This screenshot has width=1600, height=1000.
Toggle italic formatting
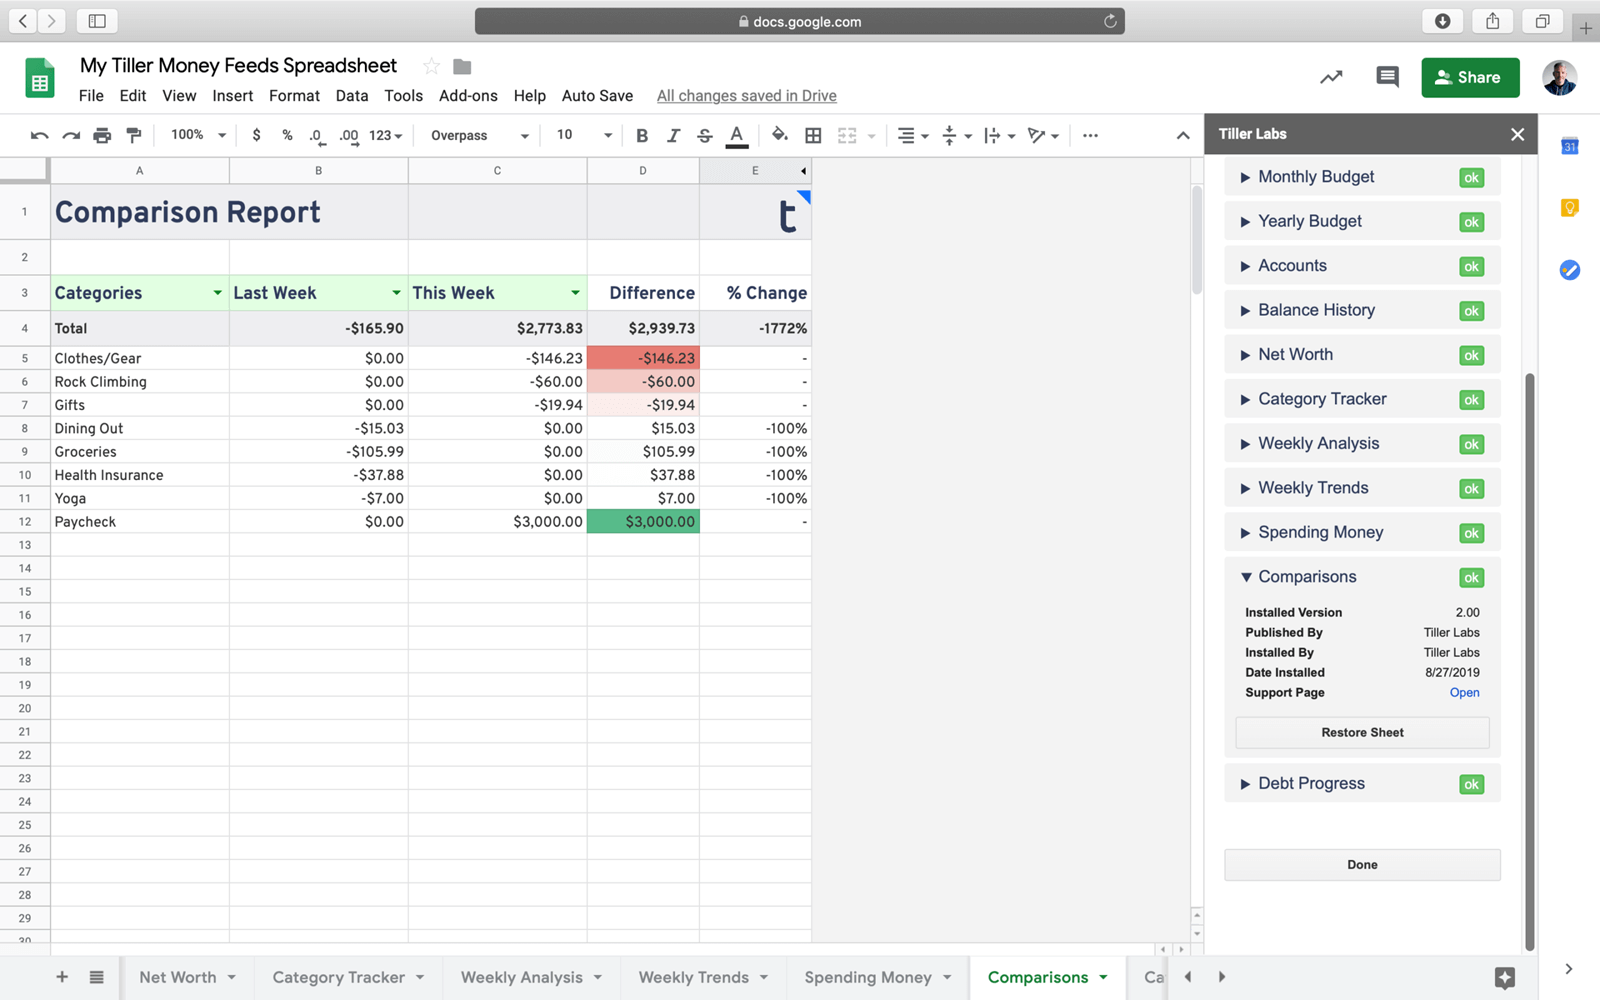click(x=673, y=136)
